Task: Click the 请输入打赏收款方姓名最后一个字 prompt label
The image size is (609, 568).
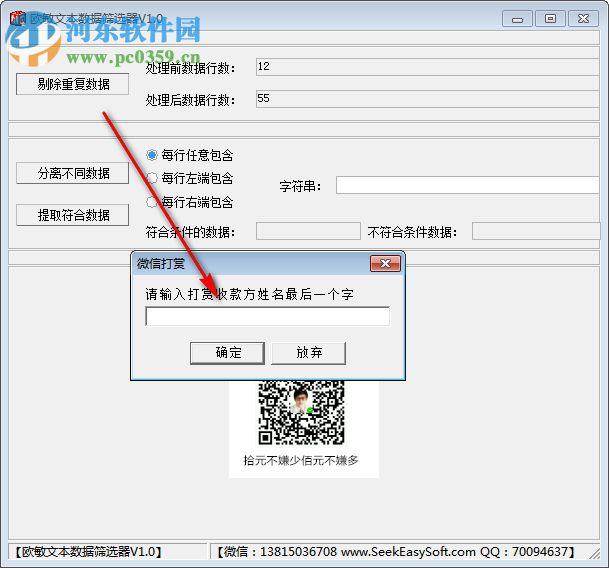Action: (250, 294)
